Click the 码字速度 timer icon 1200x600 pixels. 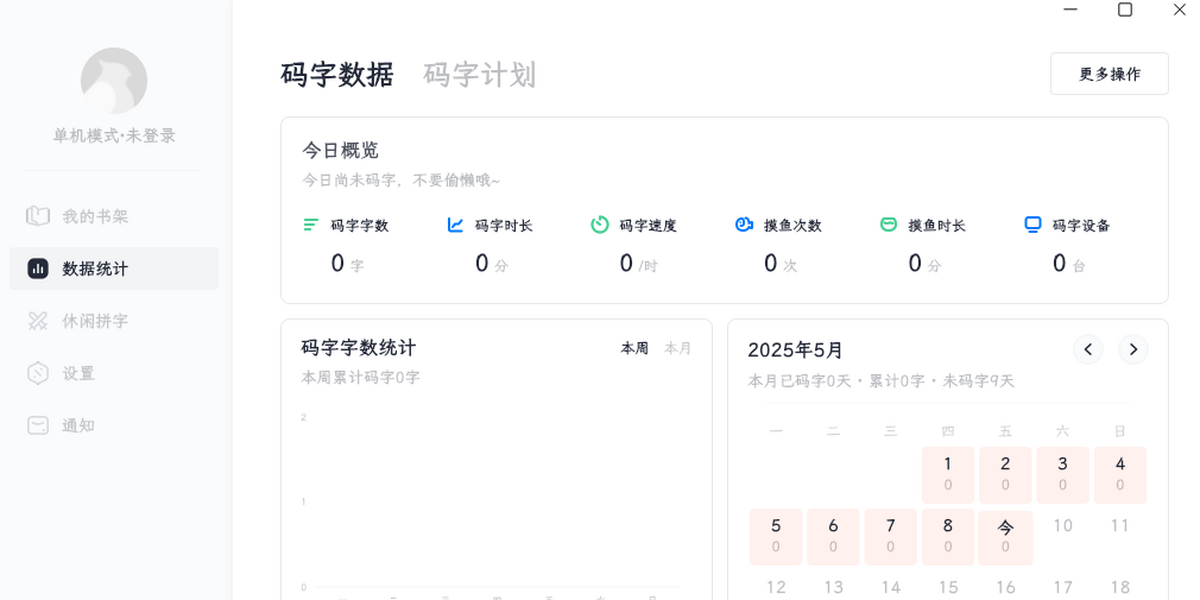coord(599,225)
